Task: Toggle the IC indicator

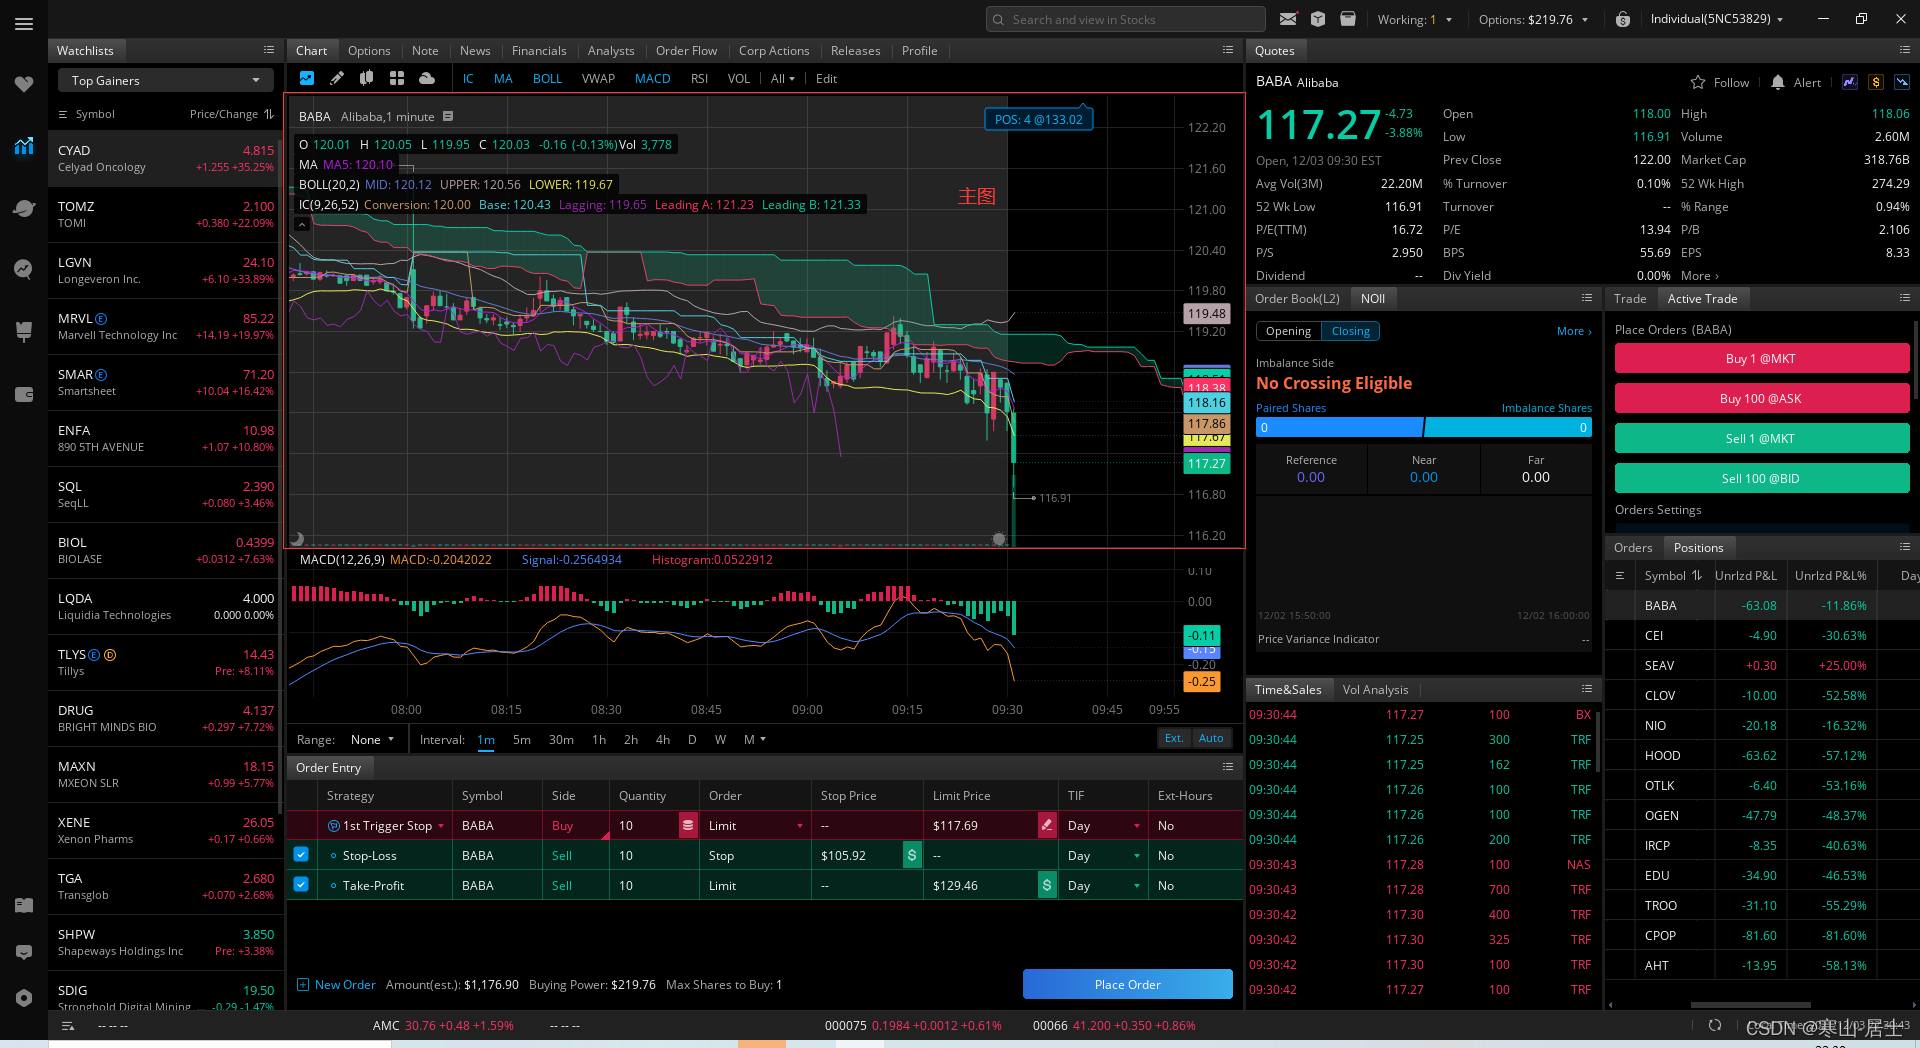Action: (x=468, y=79)
